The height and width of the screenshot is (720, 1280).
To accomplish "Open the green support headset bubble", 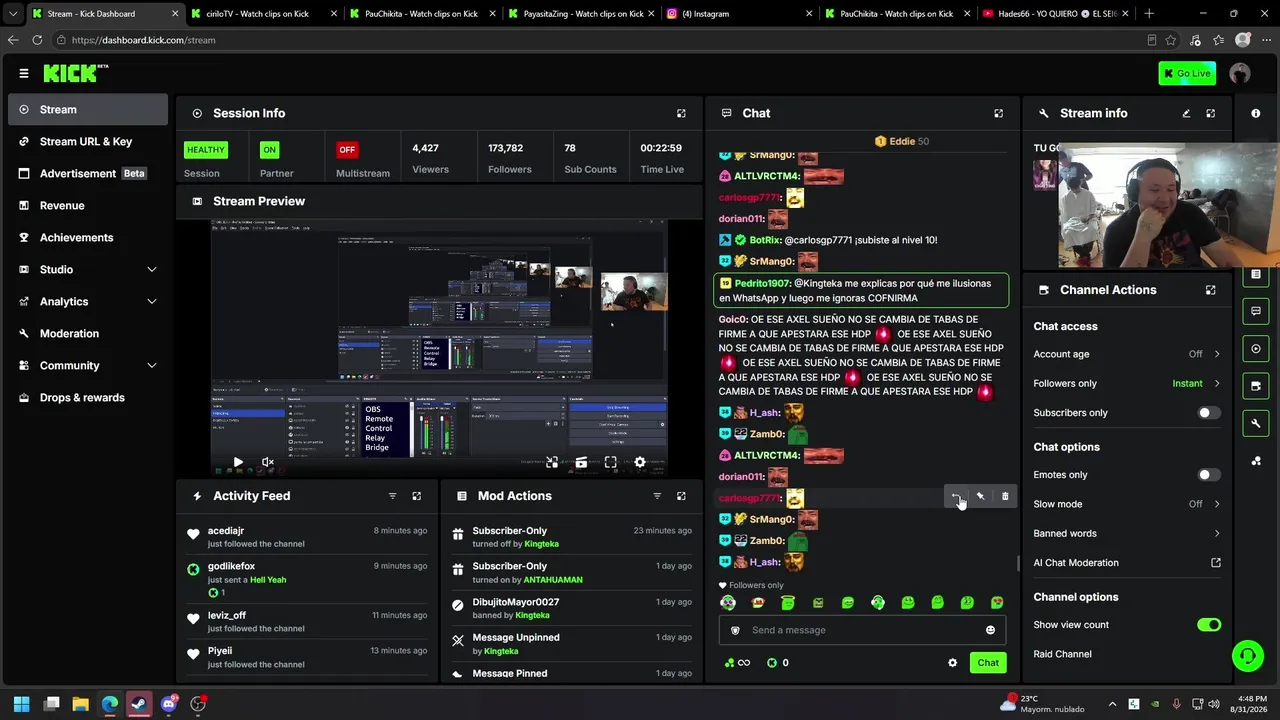I will tap(1247, 656).
